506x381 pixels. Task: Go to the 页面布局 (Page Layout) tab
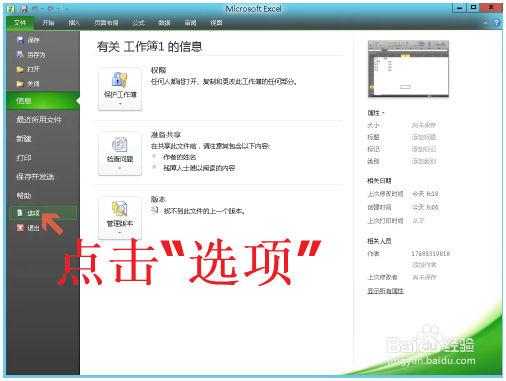coord(106,23)
